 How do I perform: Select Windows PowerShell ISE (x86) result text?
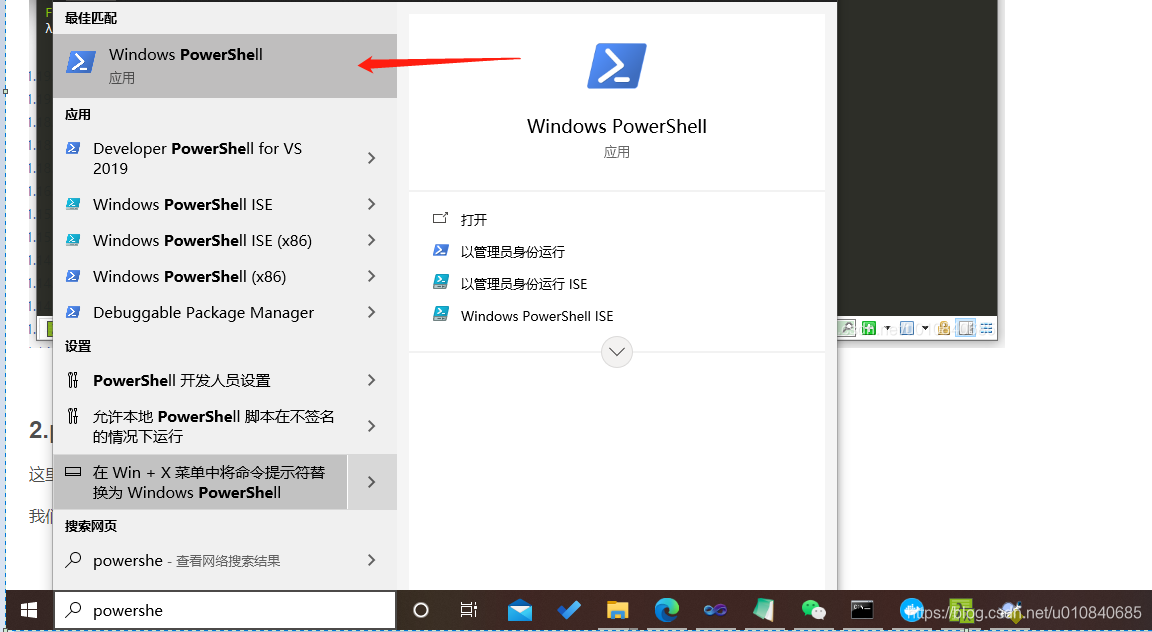pyautogui.click(x=203, y=240)
